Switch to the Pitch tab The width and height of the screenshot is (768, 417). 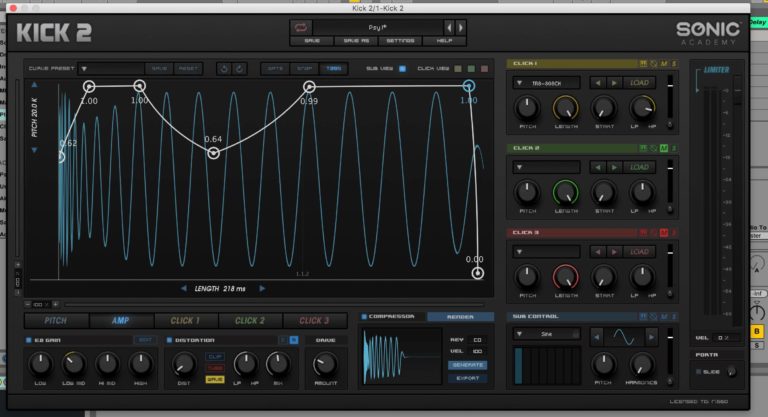[x=56, y=321]
